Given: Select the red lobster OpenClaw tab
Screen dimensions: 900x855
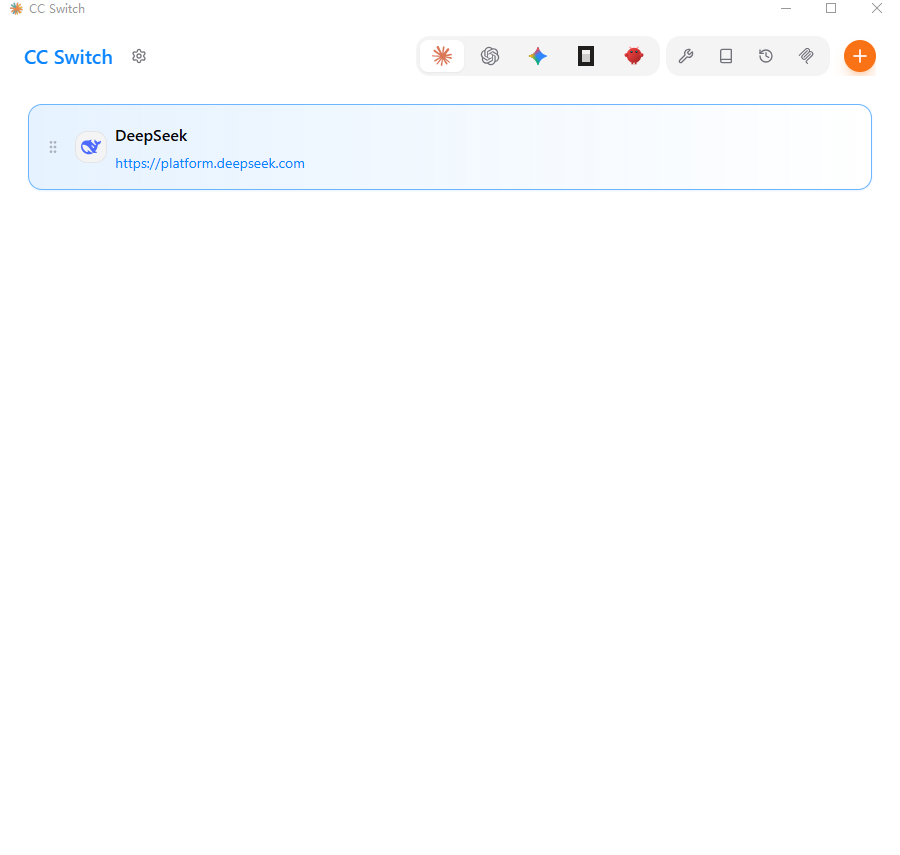Looking at the screenshot, I should click(634, 56).
